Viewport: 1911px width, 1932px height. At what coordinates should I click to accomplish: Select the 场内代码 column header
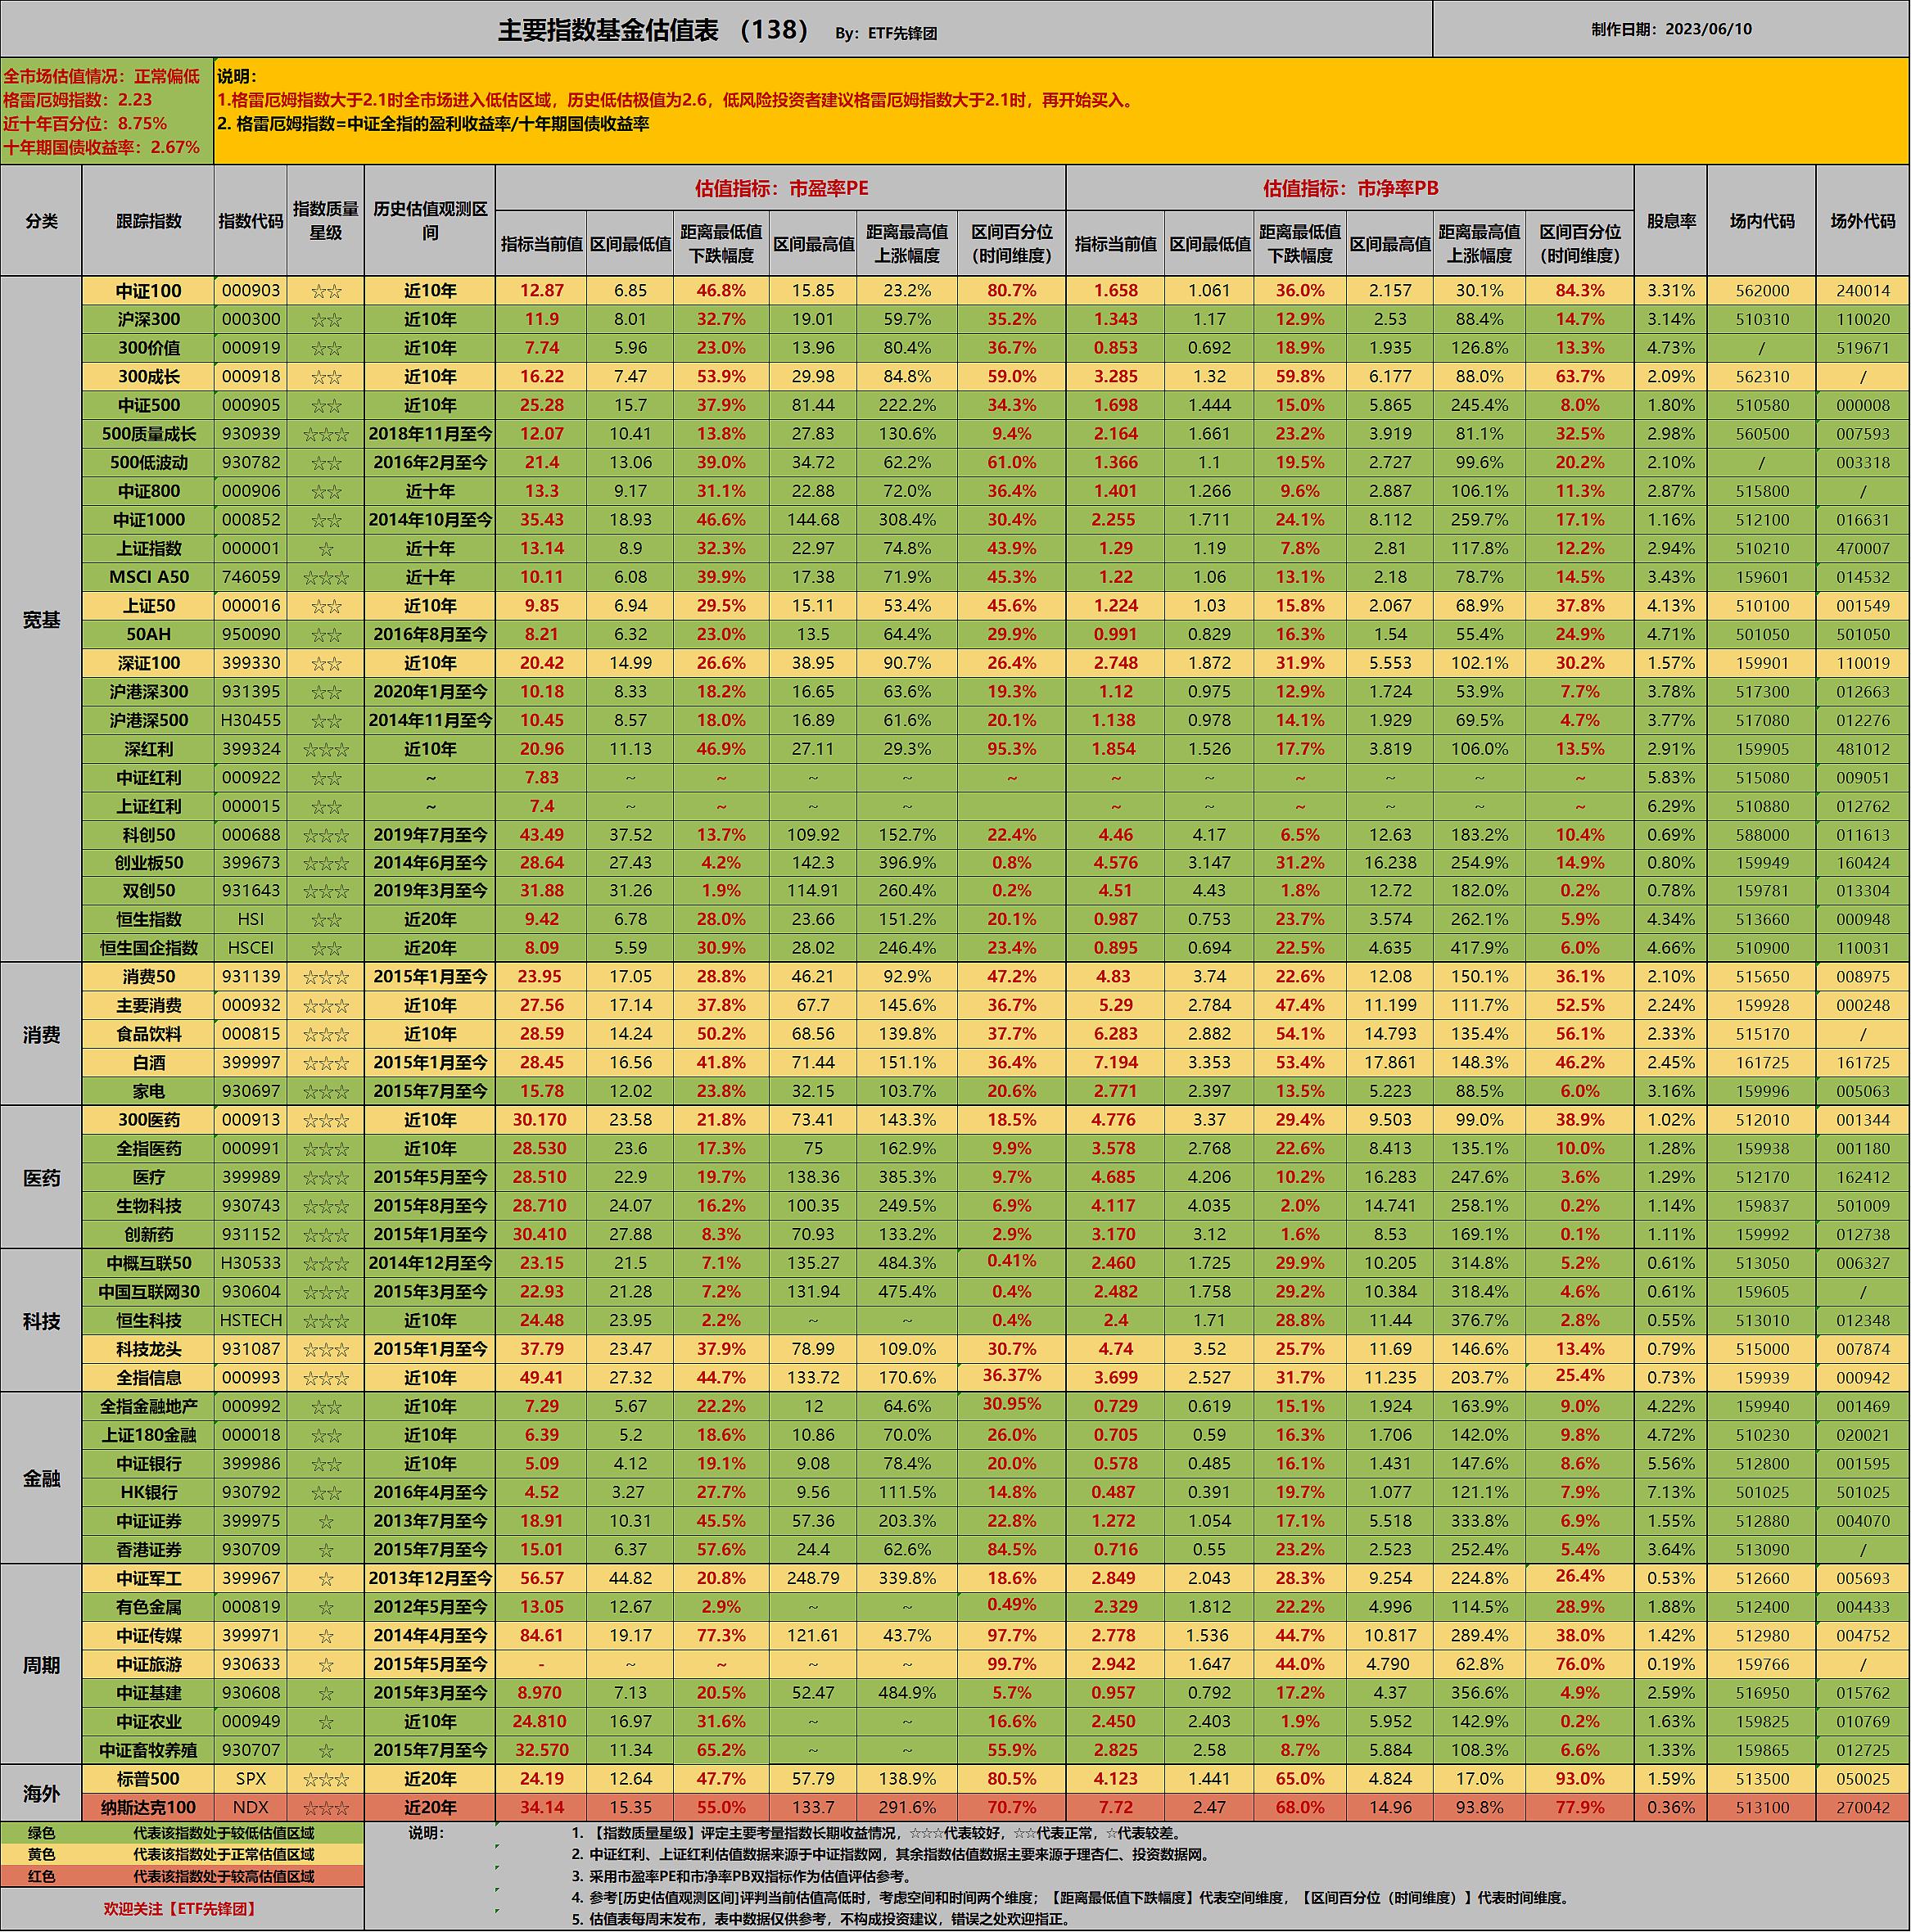1761,221
